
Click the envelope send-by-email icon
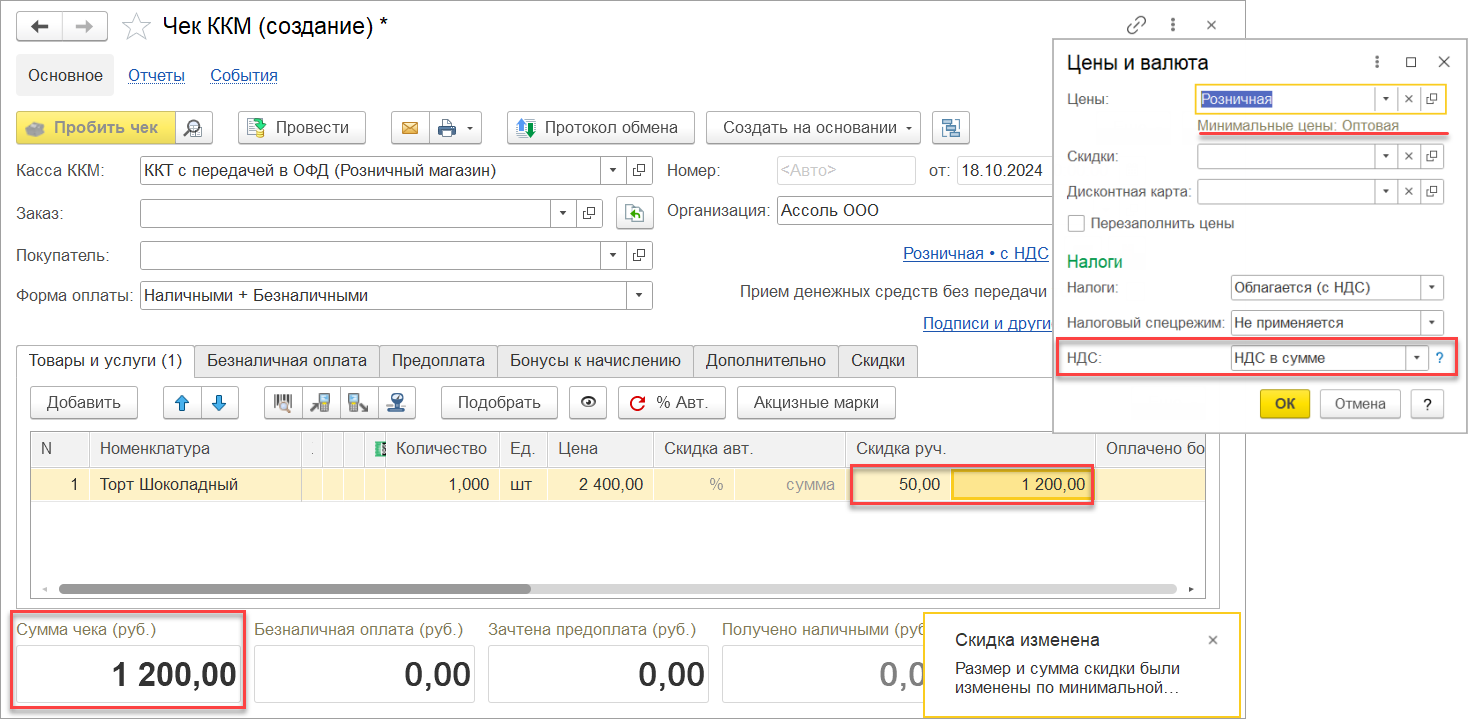[410, 128]
